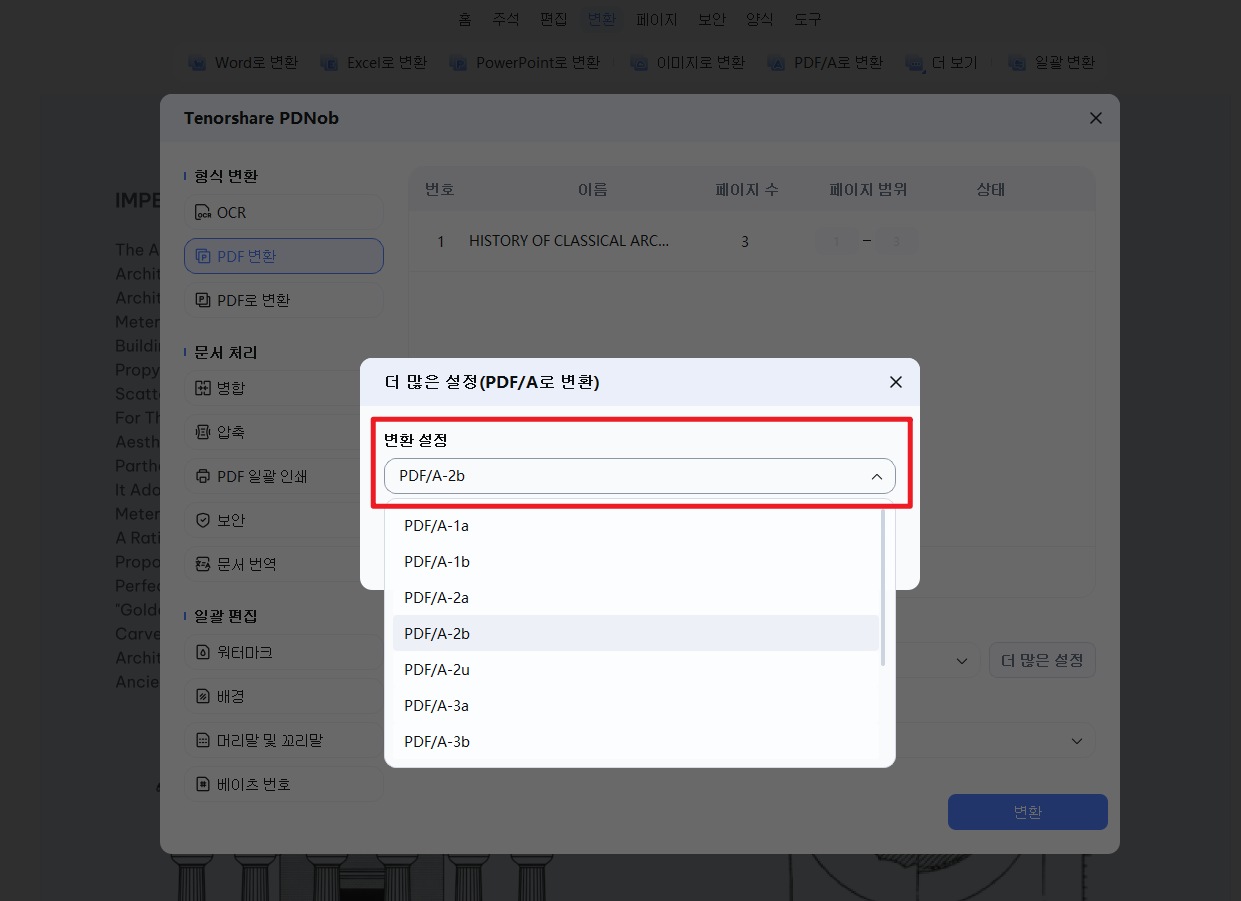Image resolution: width=1241 pixels, height=901 pixels.
Task: Click the 베이츠 번호 icon
Action: pyautogui.click(x=203, y=784)
